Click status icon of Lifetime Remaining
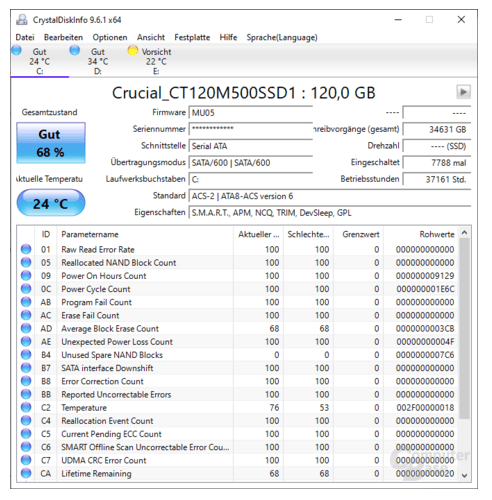Image resolution: width=492 pixels, height=500 pixels. tap(26, 473)
